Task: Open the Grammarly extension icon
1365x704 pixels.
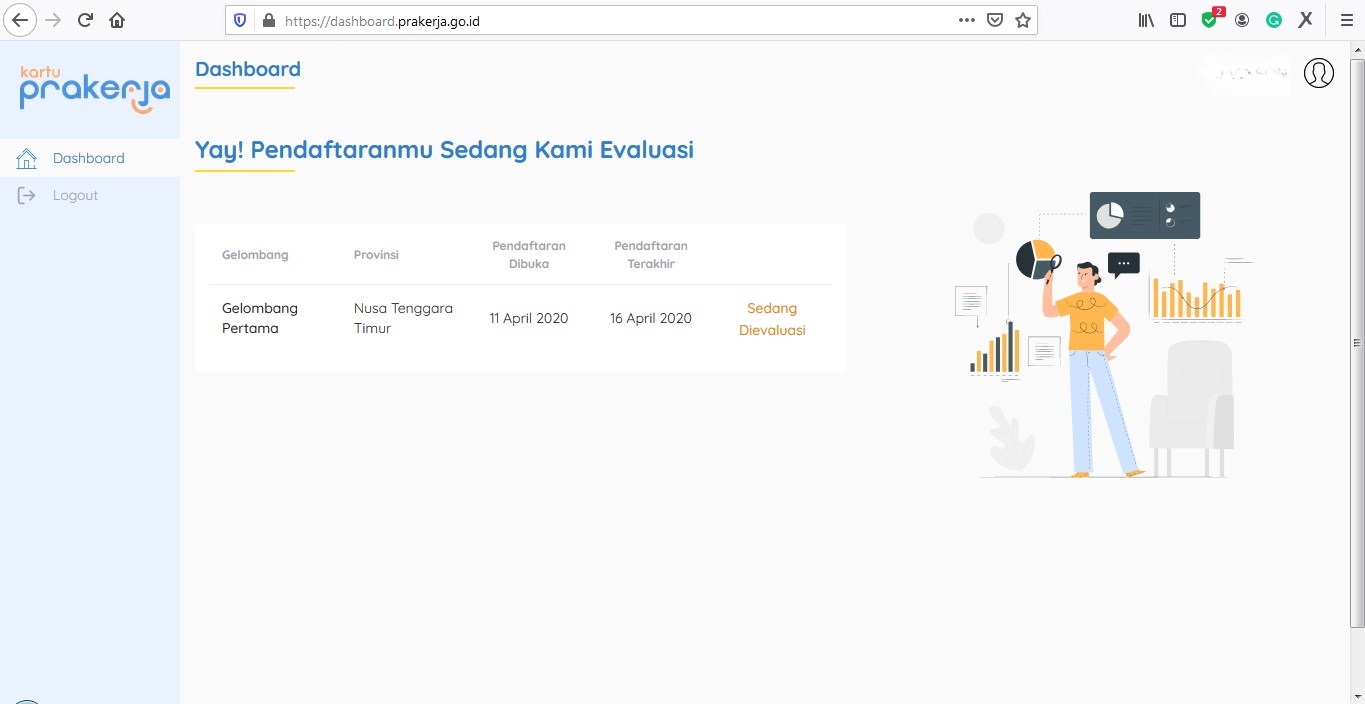Action: coord(1273,20)
